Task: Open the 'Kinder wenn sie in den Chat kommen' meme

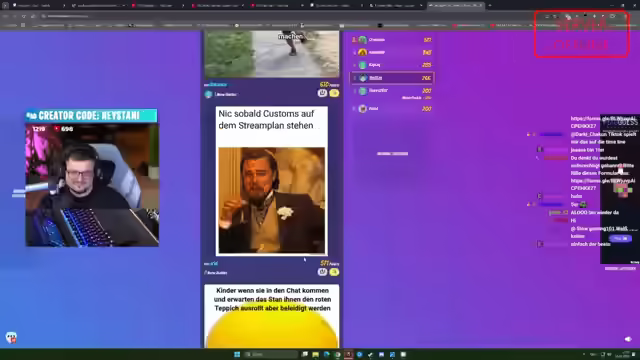Action: (x=271, y=316)
